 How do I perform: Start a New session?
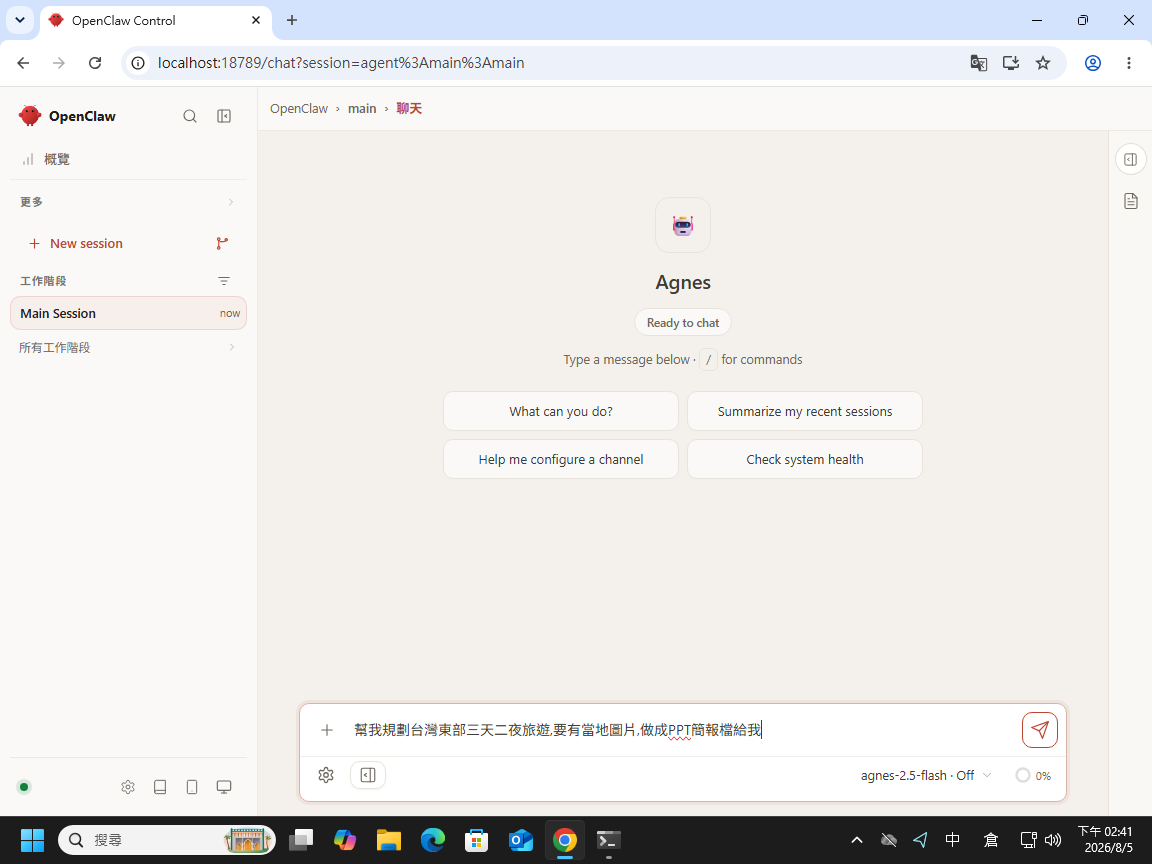pyautogui.click(x=76, y=243)
